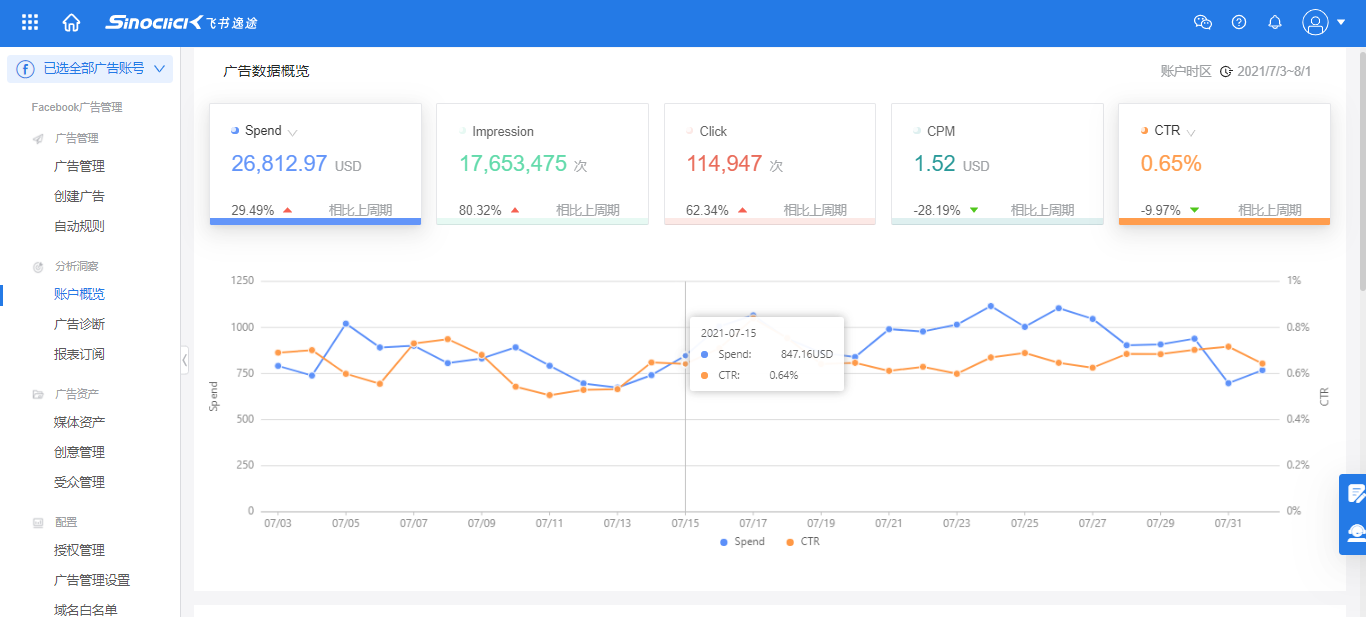This screenshot has width=1366, height=617.
Task: Open 广告诊断 in the sidebar
Action: pos(79,324)
